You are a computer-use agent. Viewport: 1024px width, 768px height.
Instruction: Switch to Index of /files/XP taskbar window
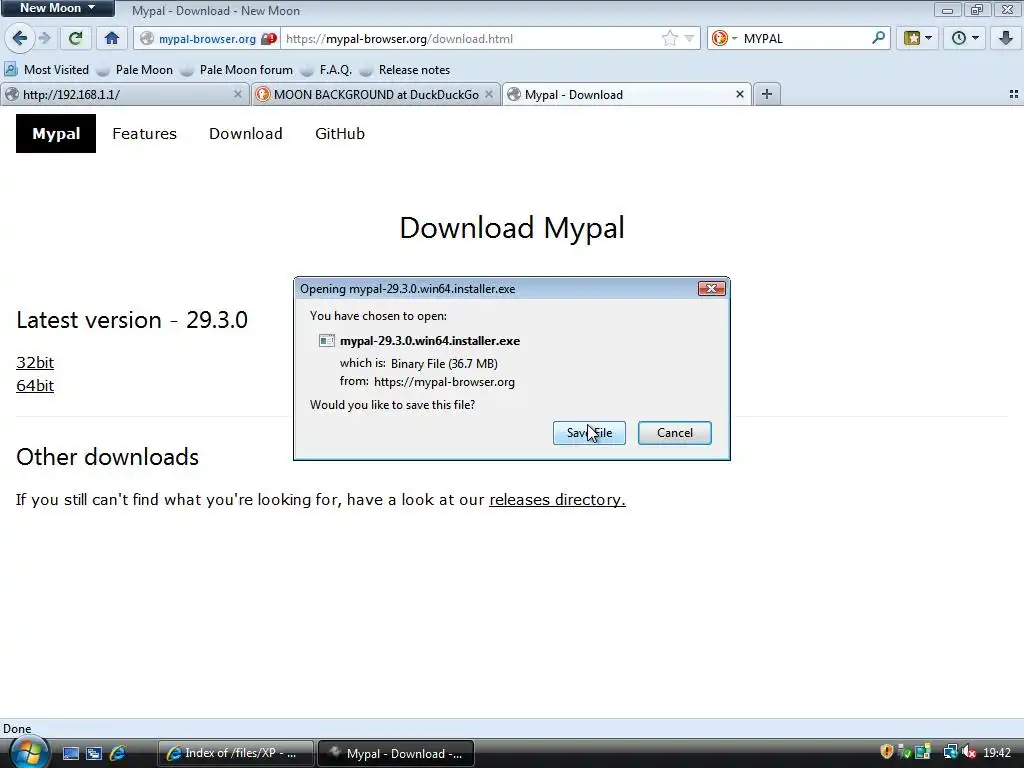click(235, 754)
